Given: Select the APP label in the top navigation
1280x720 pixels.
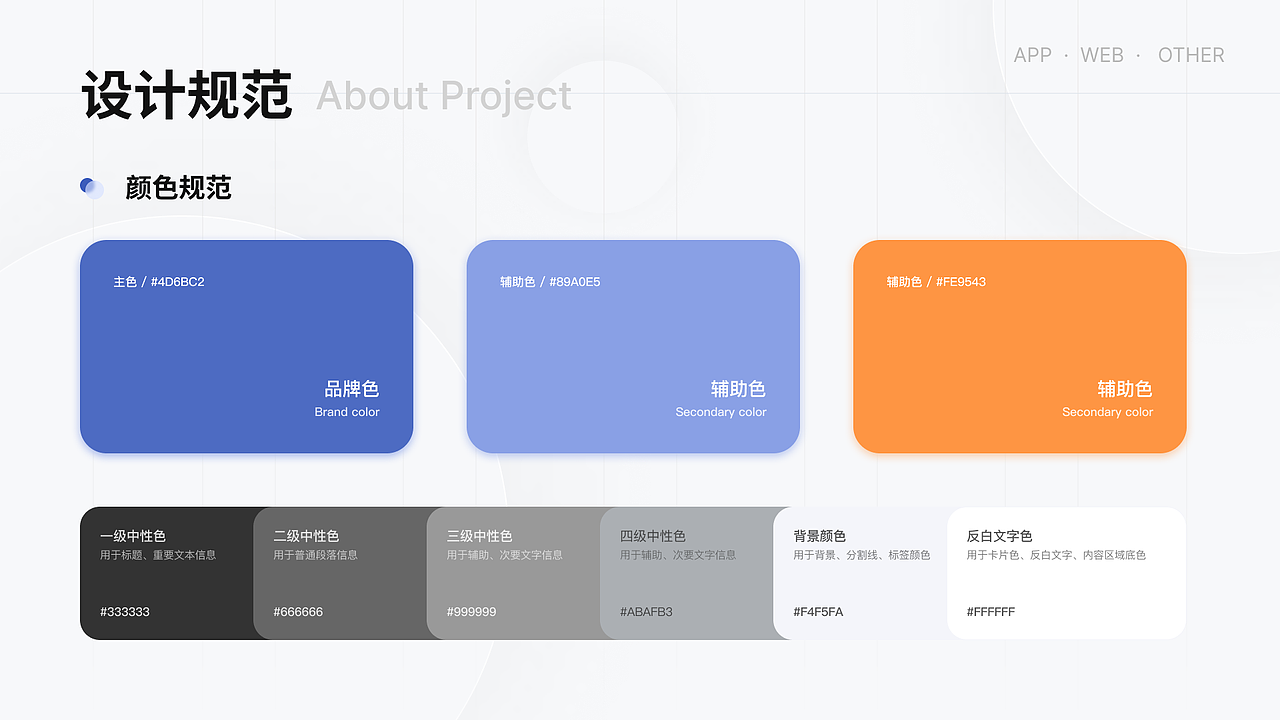Looking at the screenshot, I should (1032, 55).
